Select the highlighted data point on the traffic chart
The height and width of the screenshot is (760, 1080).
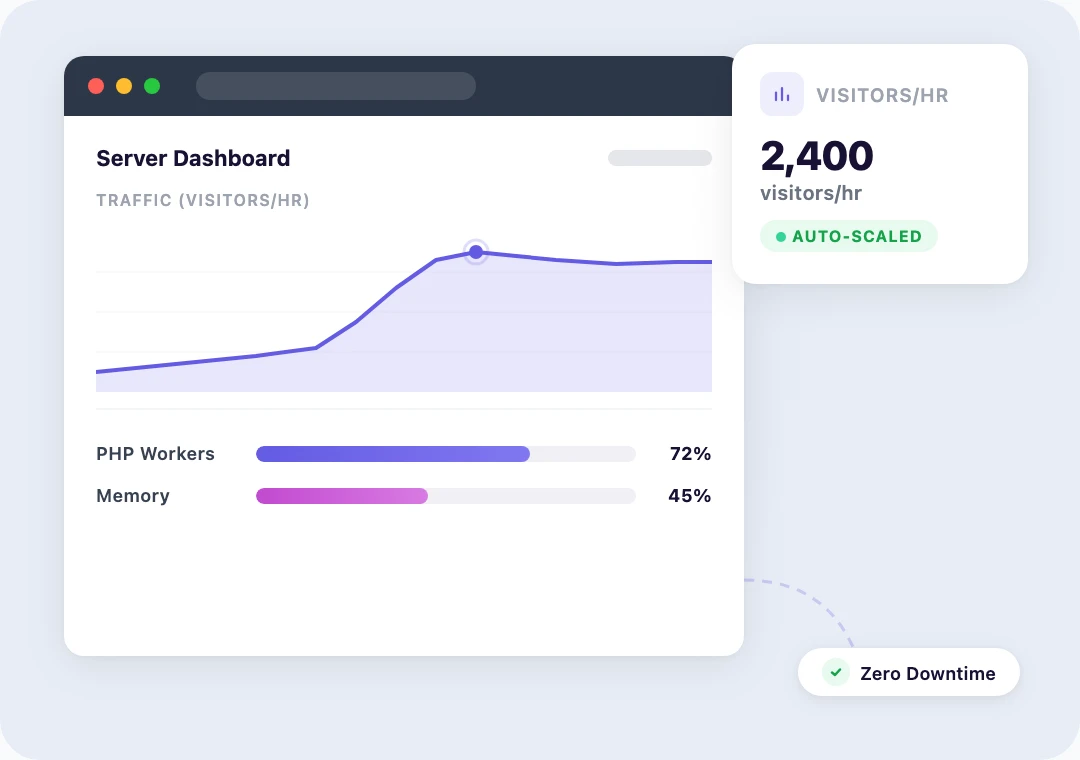click(476, 252)
